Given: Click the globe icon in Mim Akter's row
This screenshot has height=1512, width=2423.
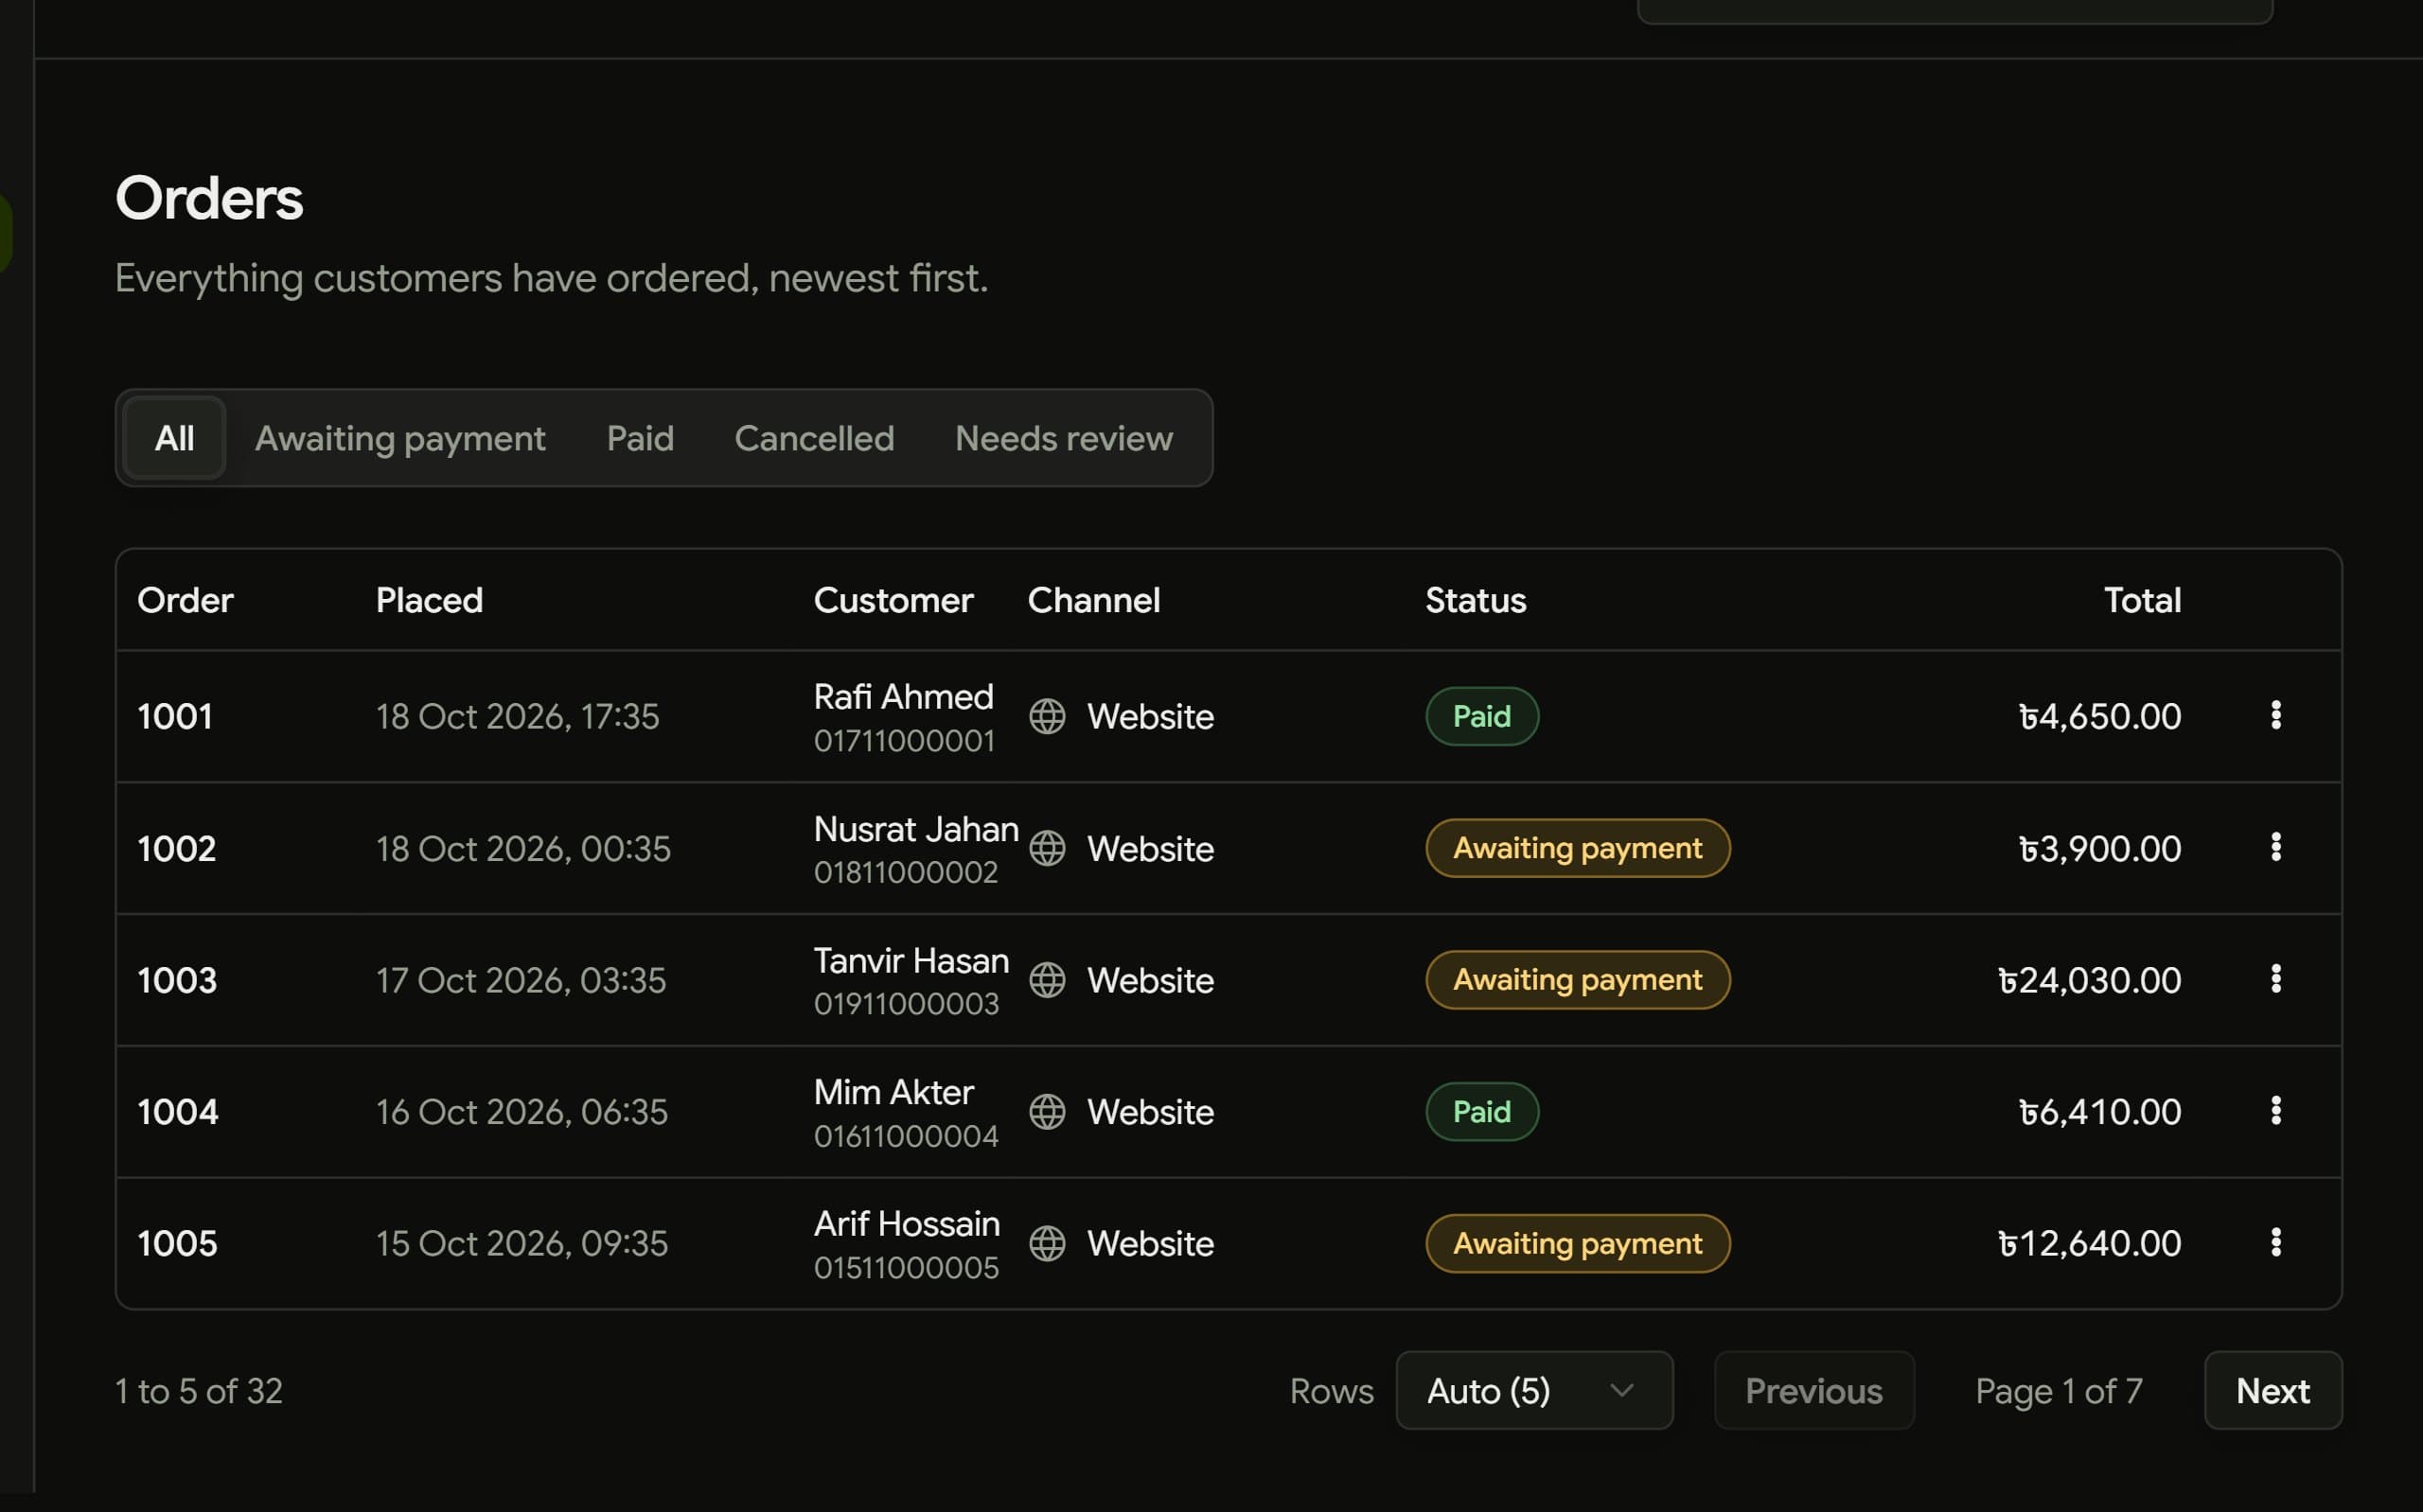Looking at the screenshot, I should (x=1047, y=1112).
